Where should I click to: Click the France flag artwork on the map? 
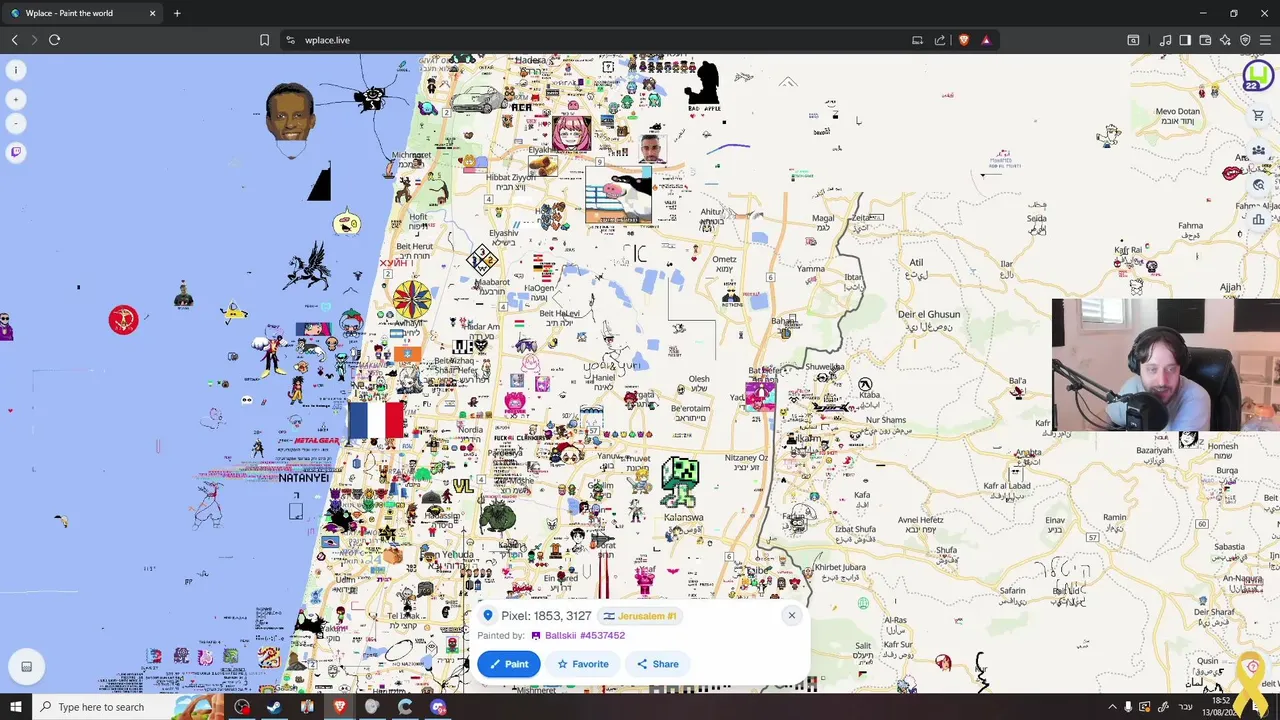376,419
